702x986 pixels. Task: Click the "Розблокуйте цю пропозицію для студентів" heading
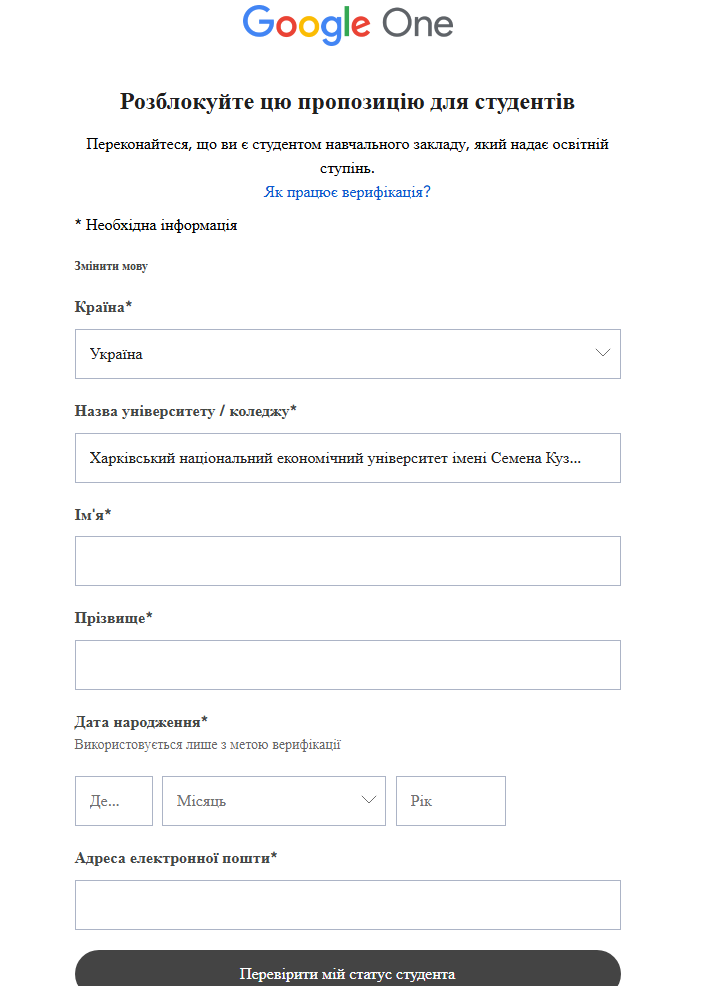[347, 101]
